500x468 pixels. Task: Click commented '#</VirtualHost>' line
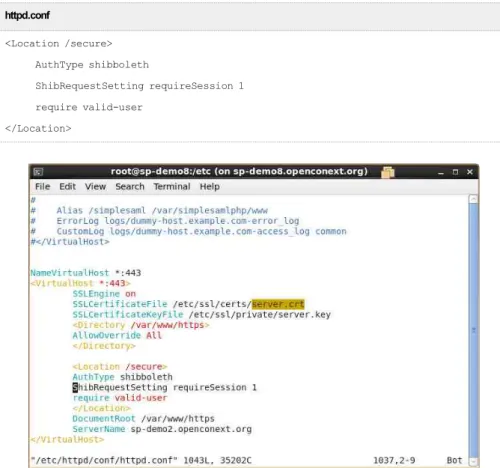tap(70, 241)
